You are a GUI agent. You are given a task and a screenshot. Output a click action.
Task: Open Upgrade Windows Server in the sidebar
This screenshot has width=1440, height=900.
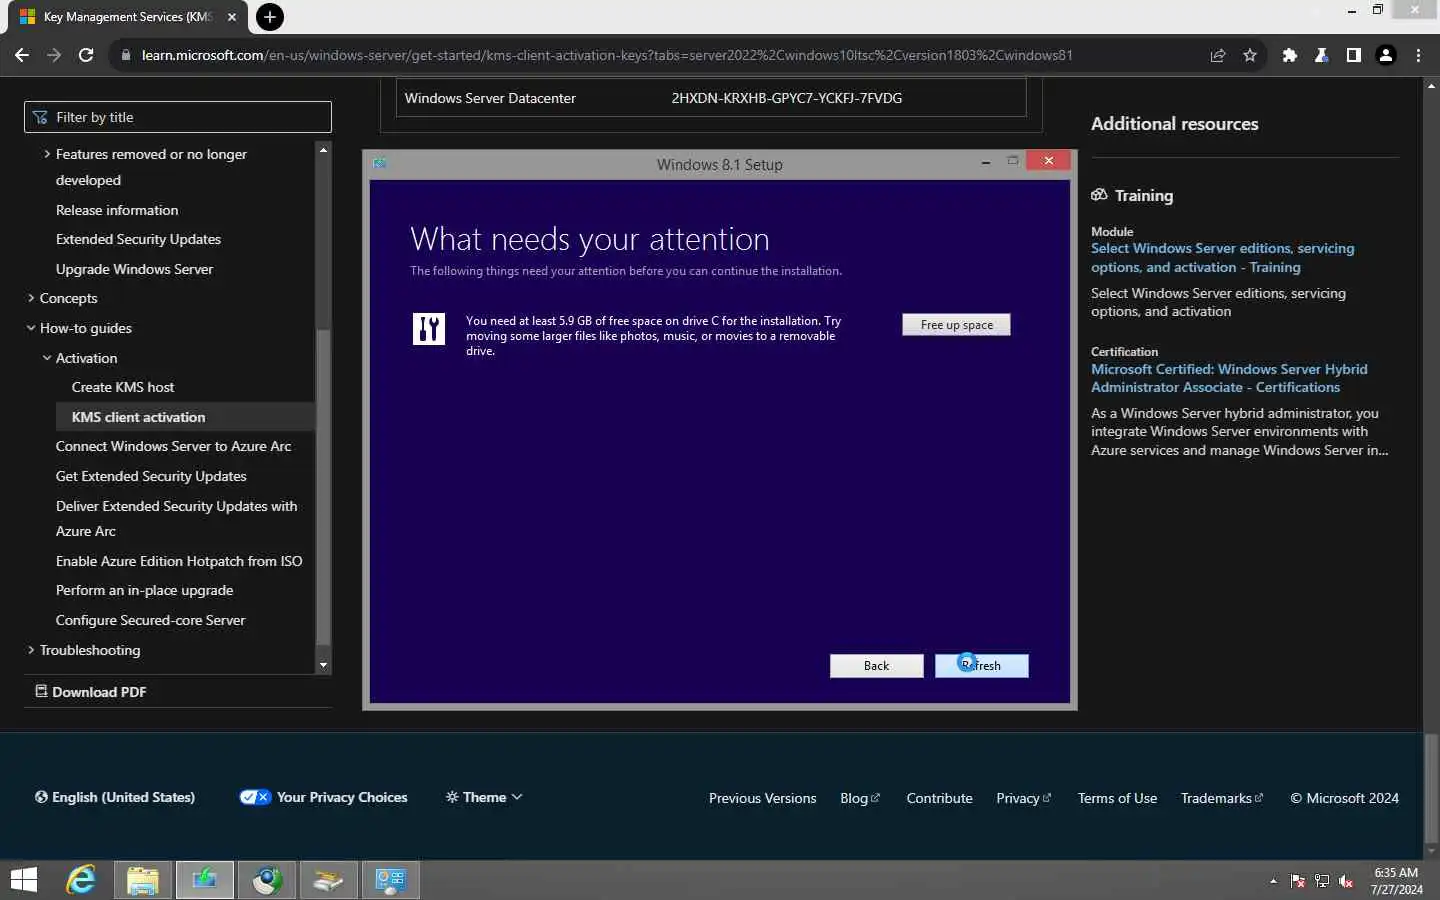pos(134,269)
